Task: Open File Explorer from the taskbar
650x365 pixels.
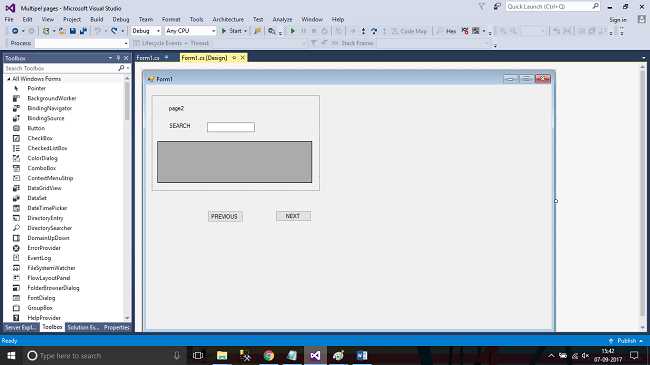Action: point(222,356)
